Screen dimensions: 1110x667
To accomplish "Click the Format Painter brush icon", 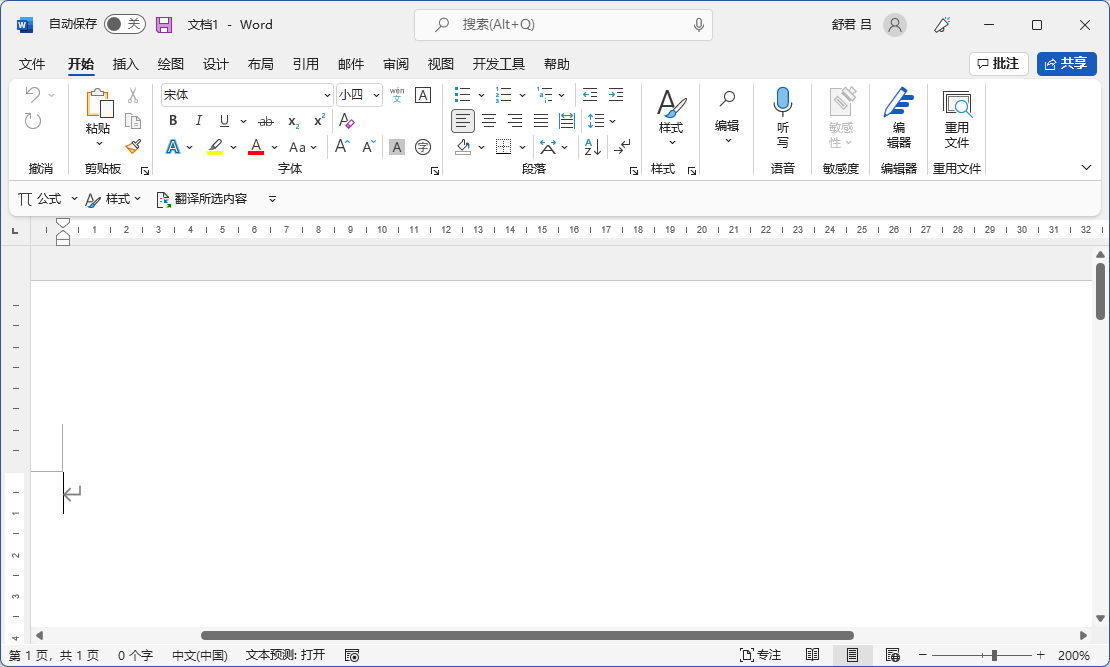I will click(133, 146).
